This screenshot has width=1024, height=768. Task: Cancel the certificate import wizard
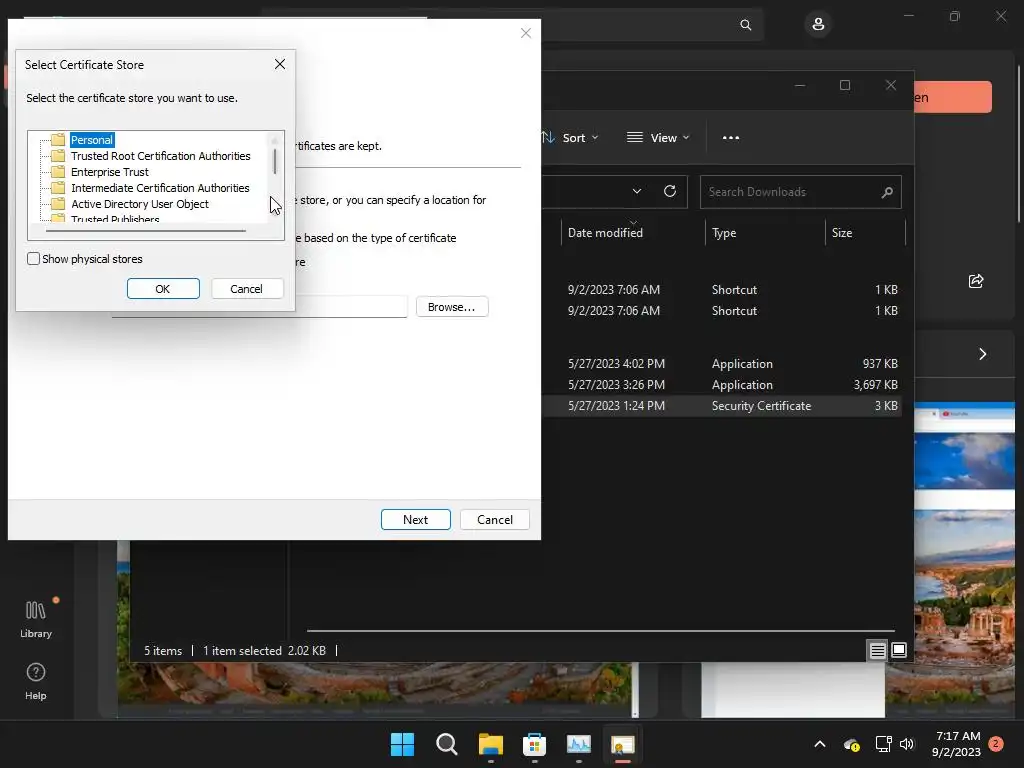[x=495, y=520]
